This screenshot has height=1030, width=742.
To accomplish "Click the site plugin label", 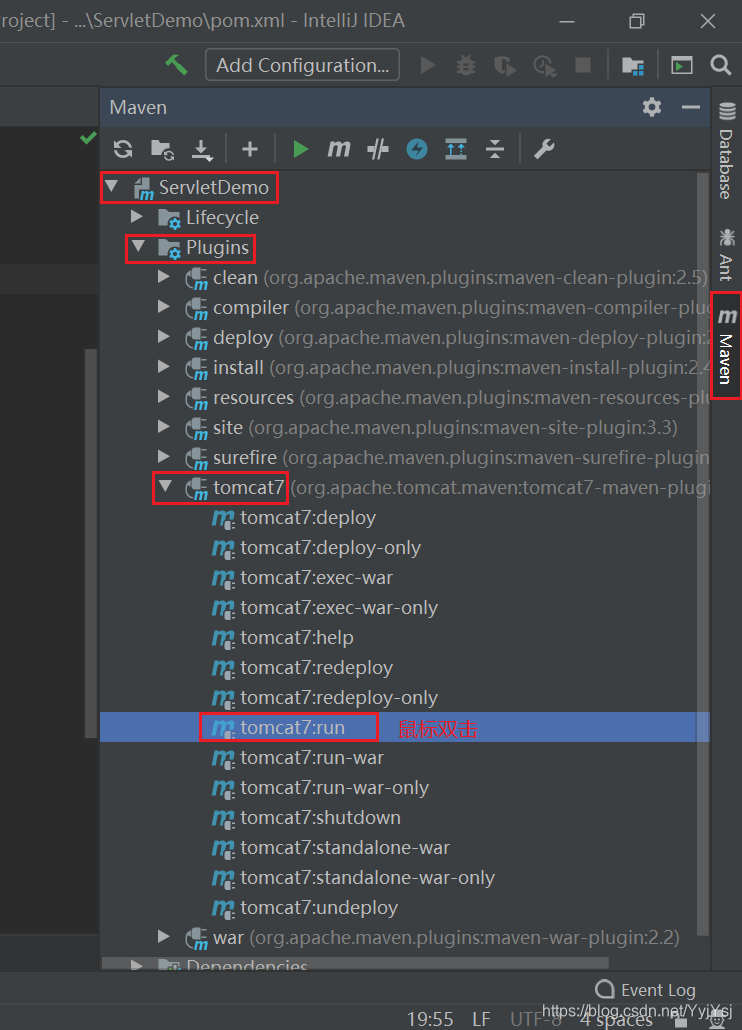I will [x=228, y=428].
